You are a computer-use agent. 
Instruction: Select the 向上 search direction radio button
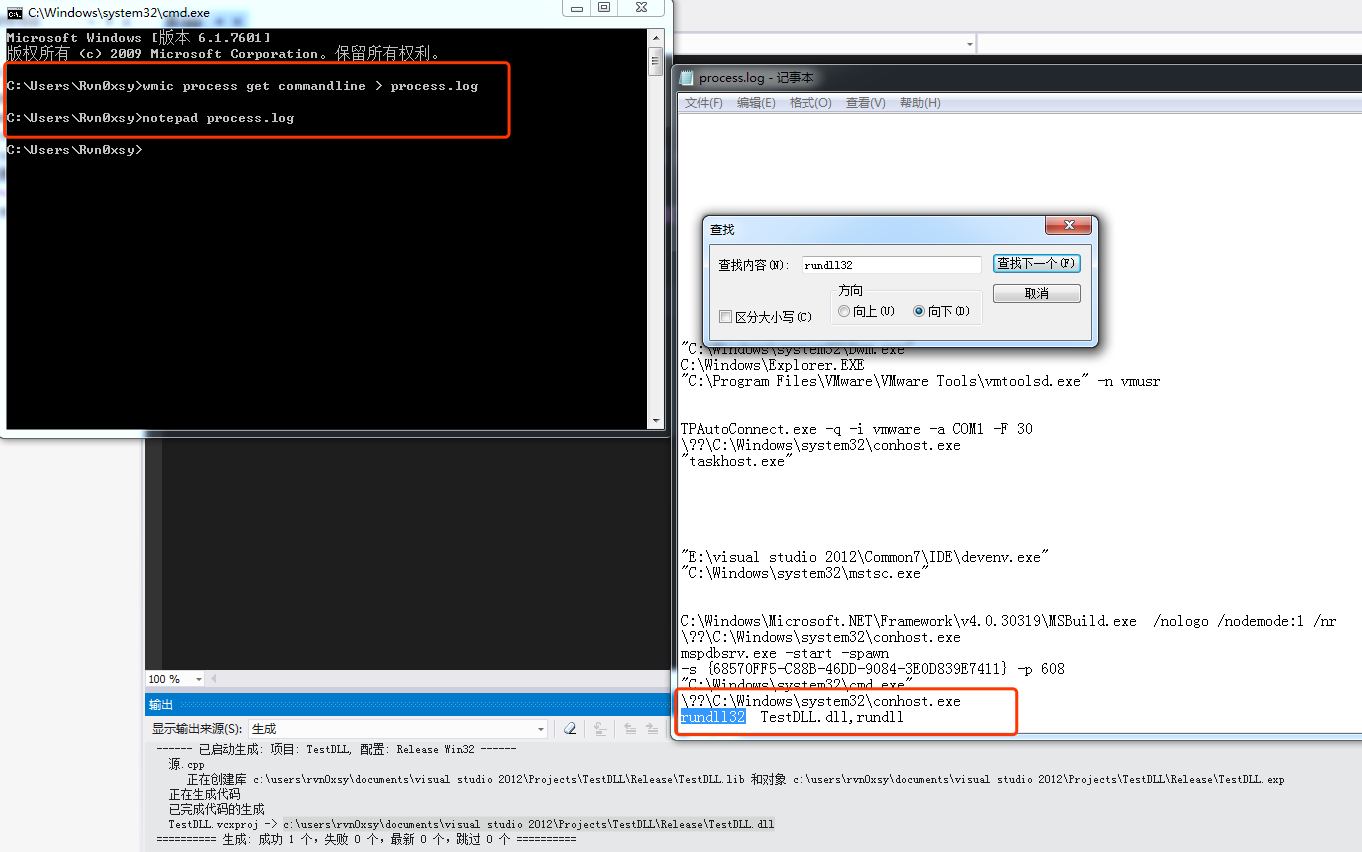pyautogui.click(x=845, y=312)
